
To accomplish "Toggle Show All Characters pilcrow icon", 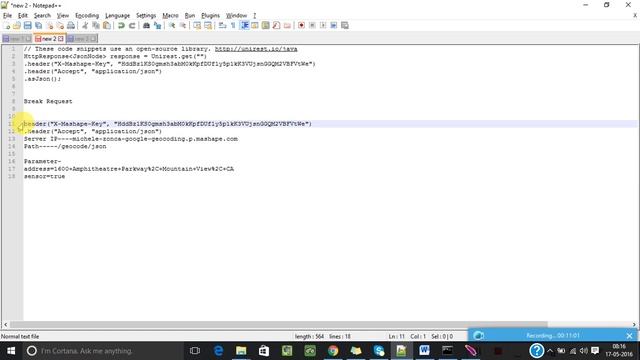I will point(233,25).
